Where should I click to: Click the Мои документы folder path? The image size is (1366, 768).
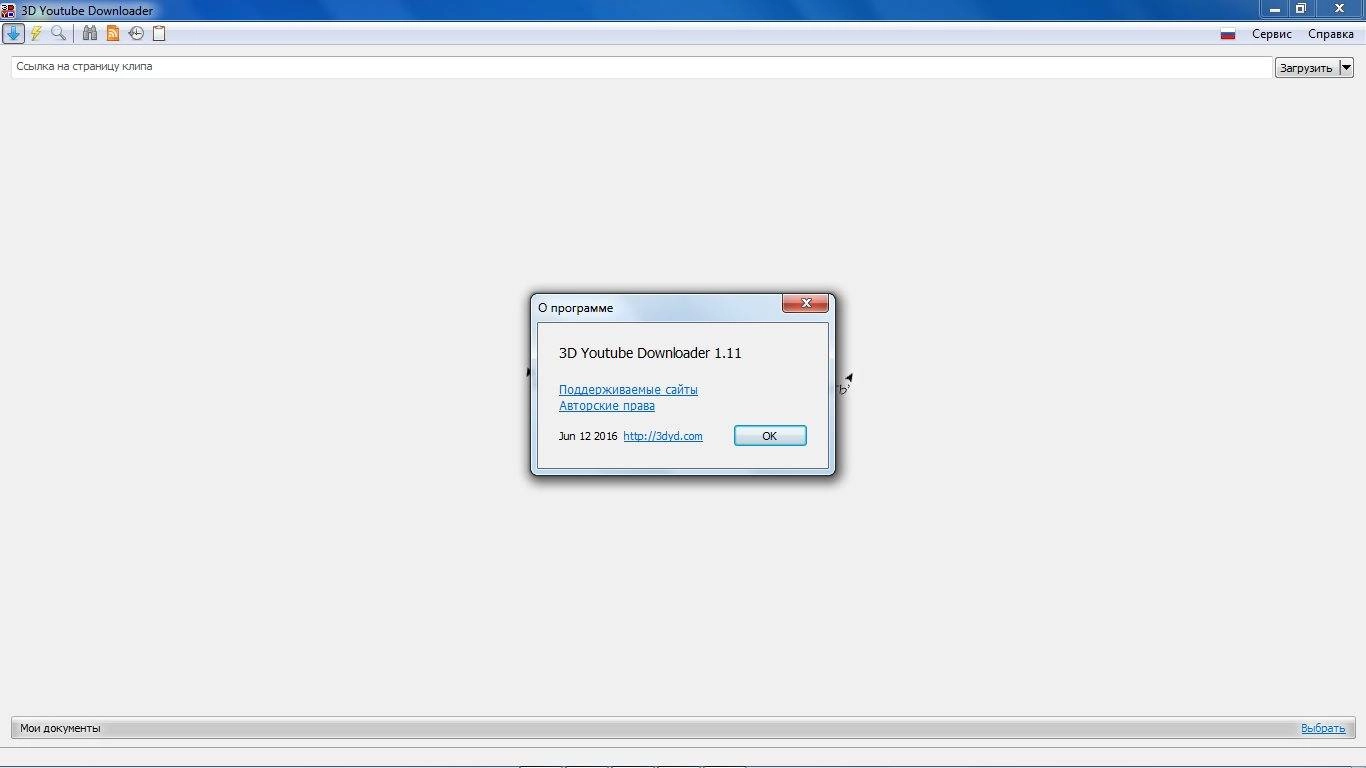tap(61, 728)
